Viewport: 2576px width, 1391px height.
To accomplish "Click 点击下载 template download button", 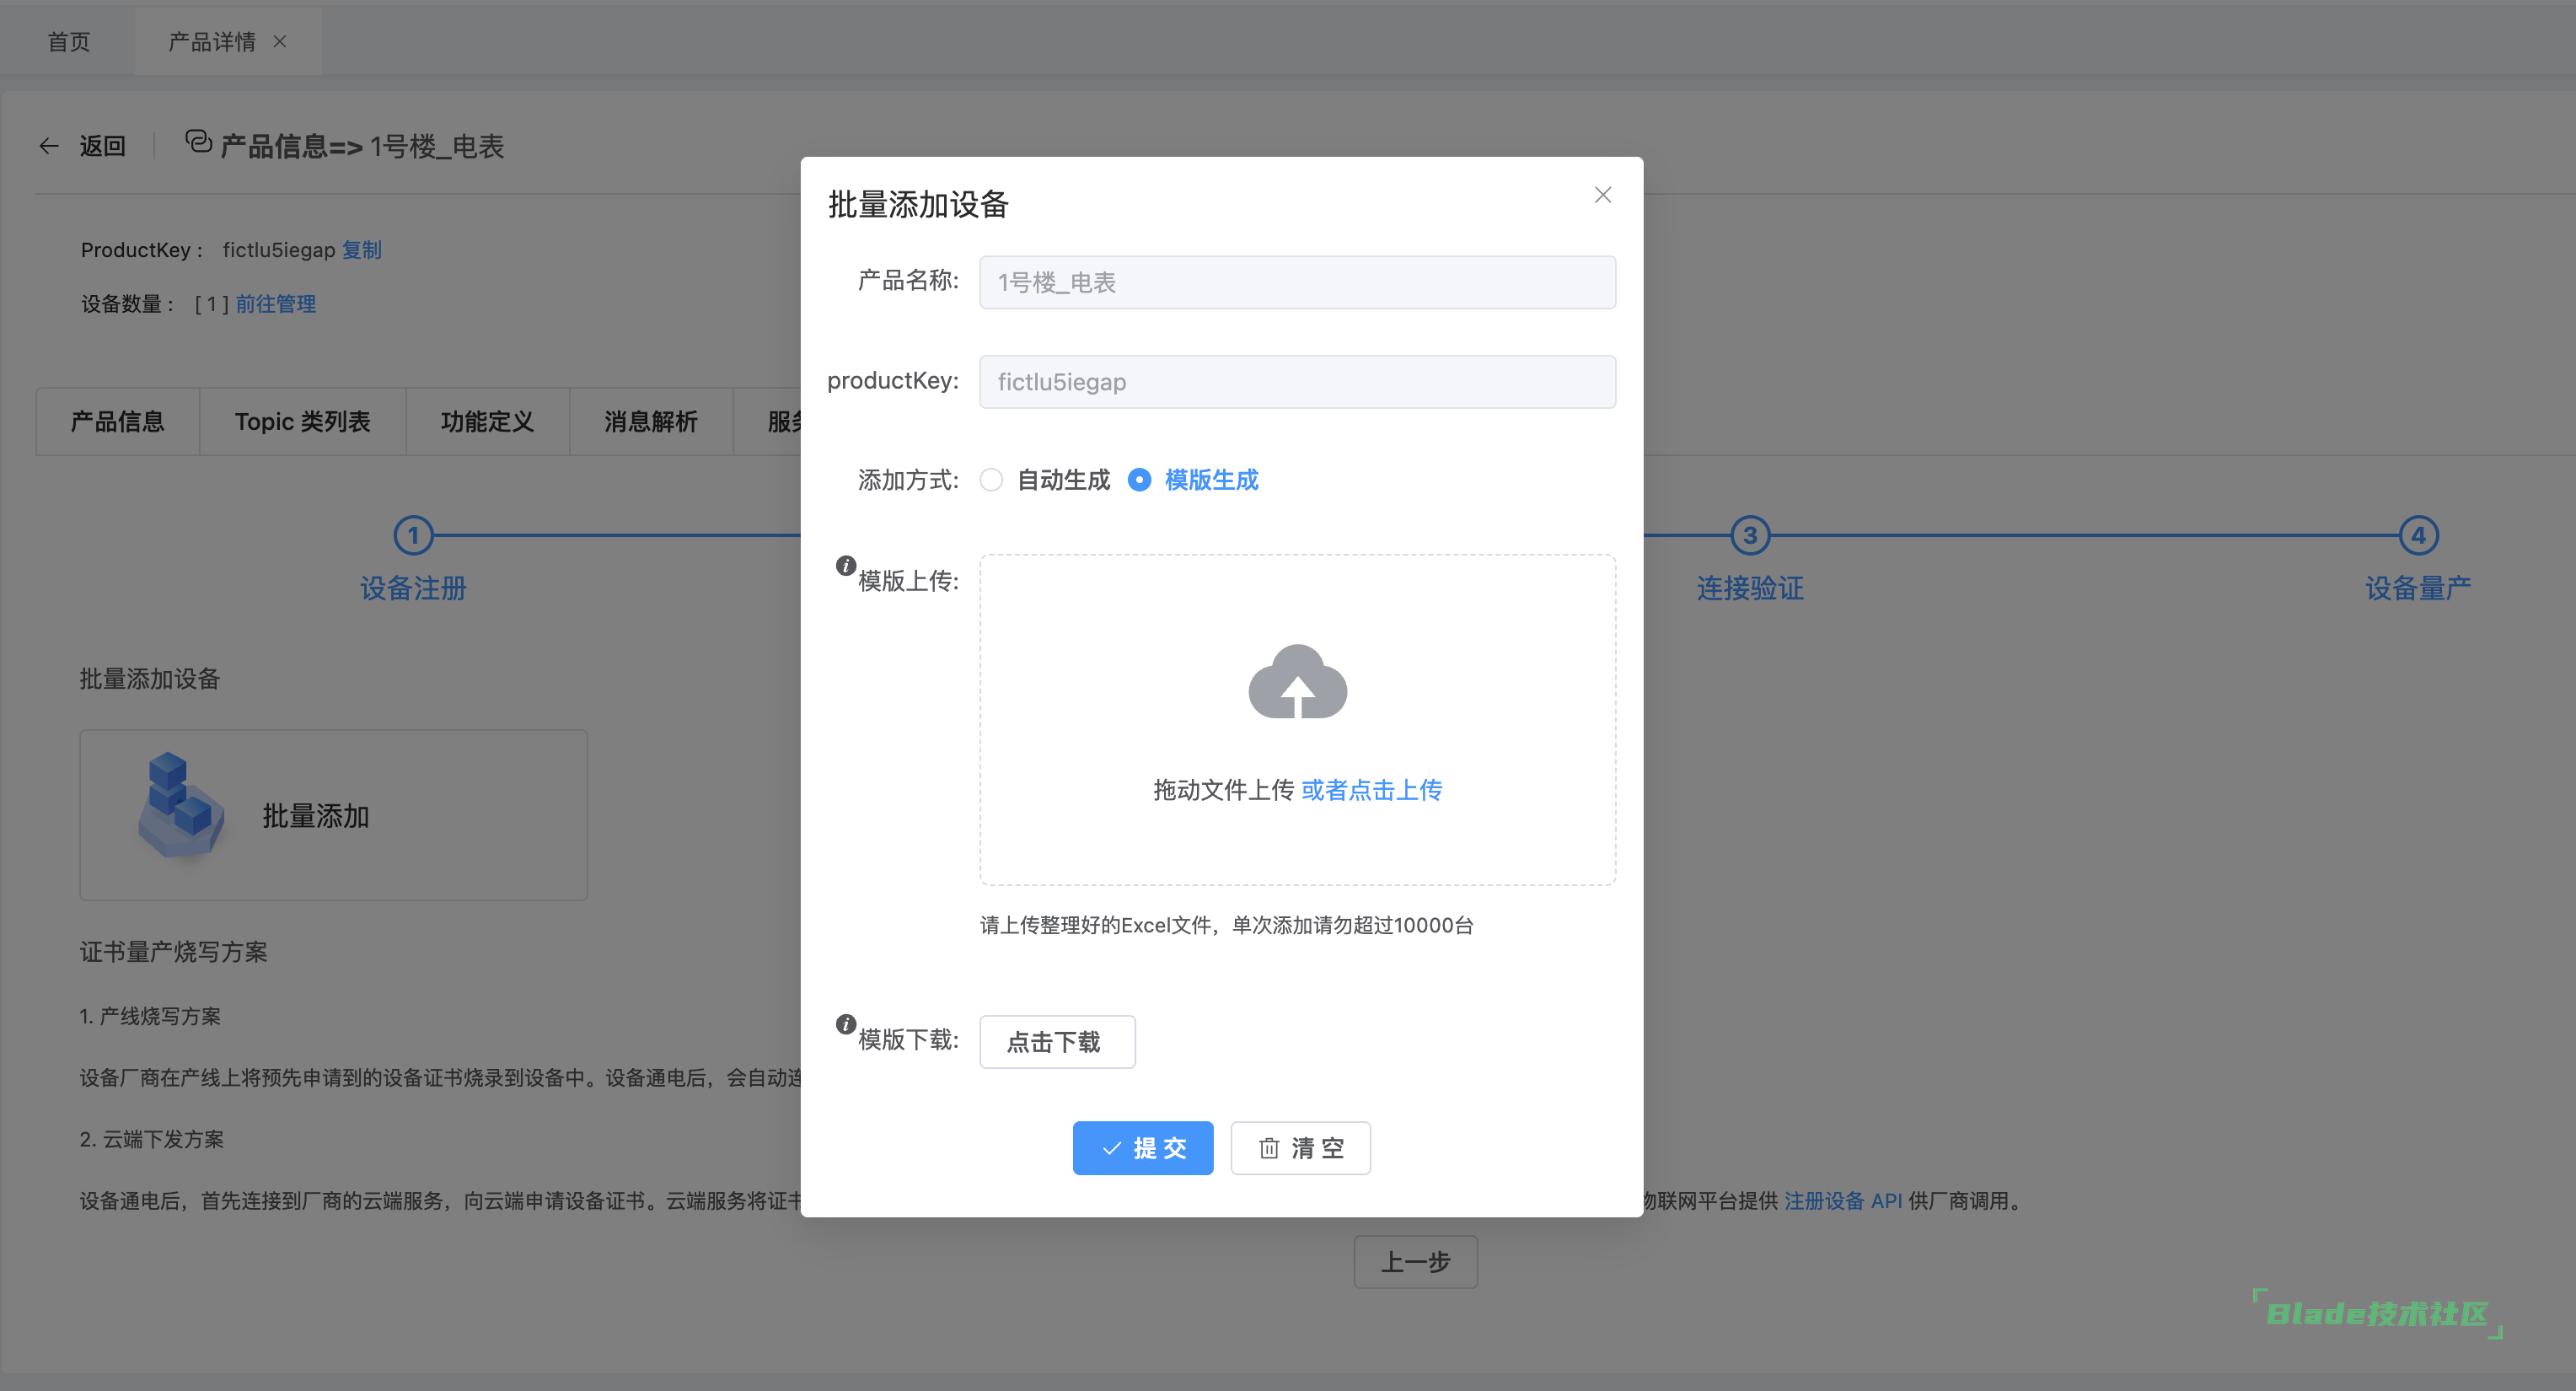I will (1056, 1042).
